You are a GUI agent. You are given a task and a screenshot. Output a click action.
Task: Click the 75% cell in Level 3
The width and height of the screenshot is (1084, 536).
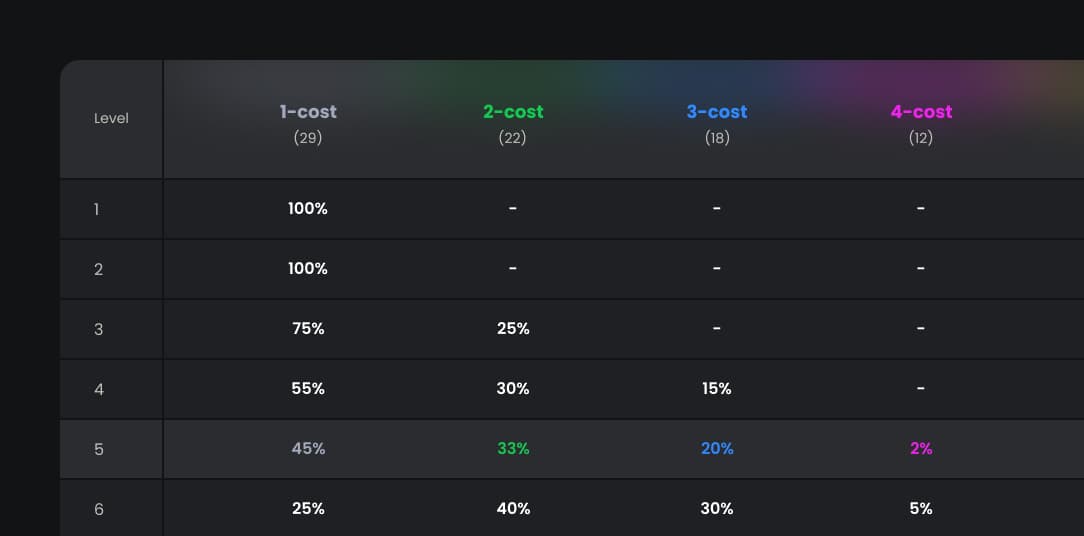coord(308,329)
